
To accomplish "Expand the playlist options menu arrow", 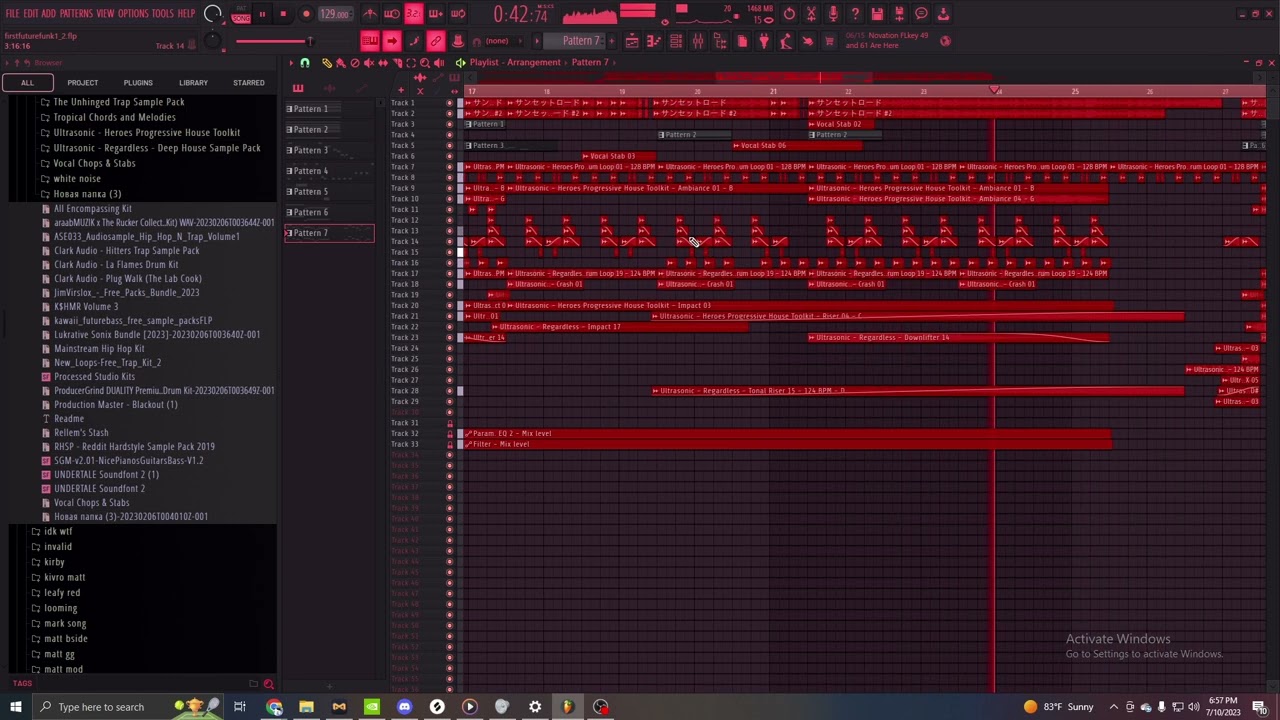I will click(x=291, y=63).
